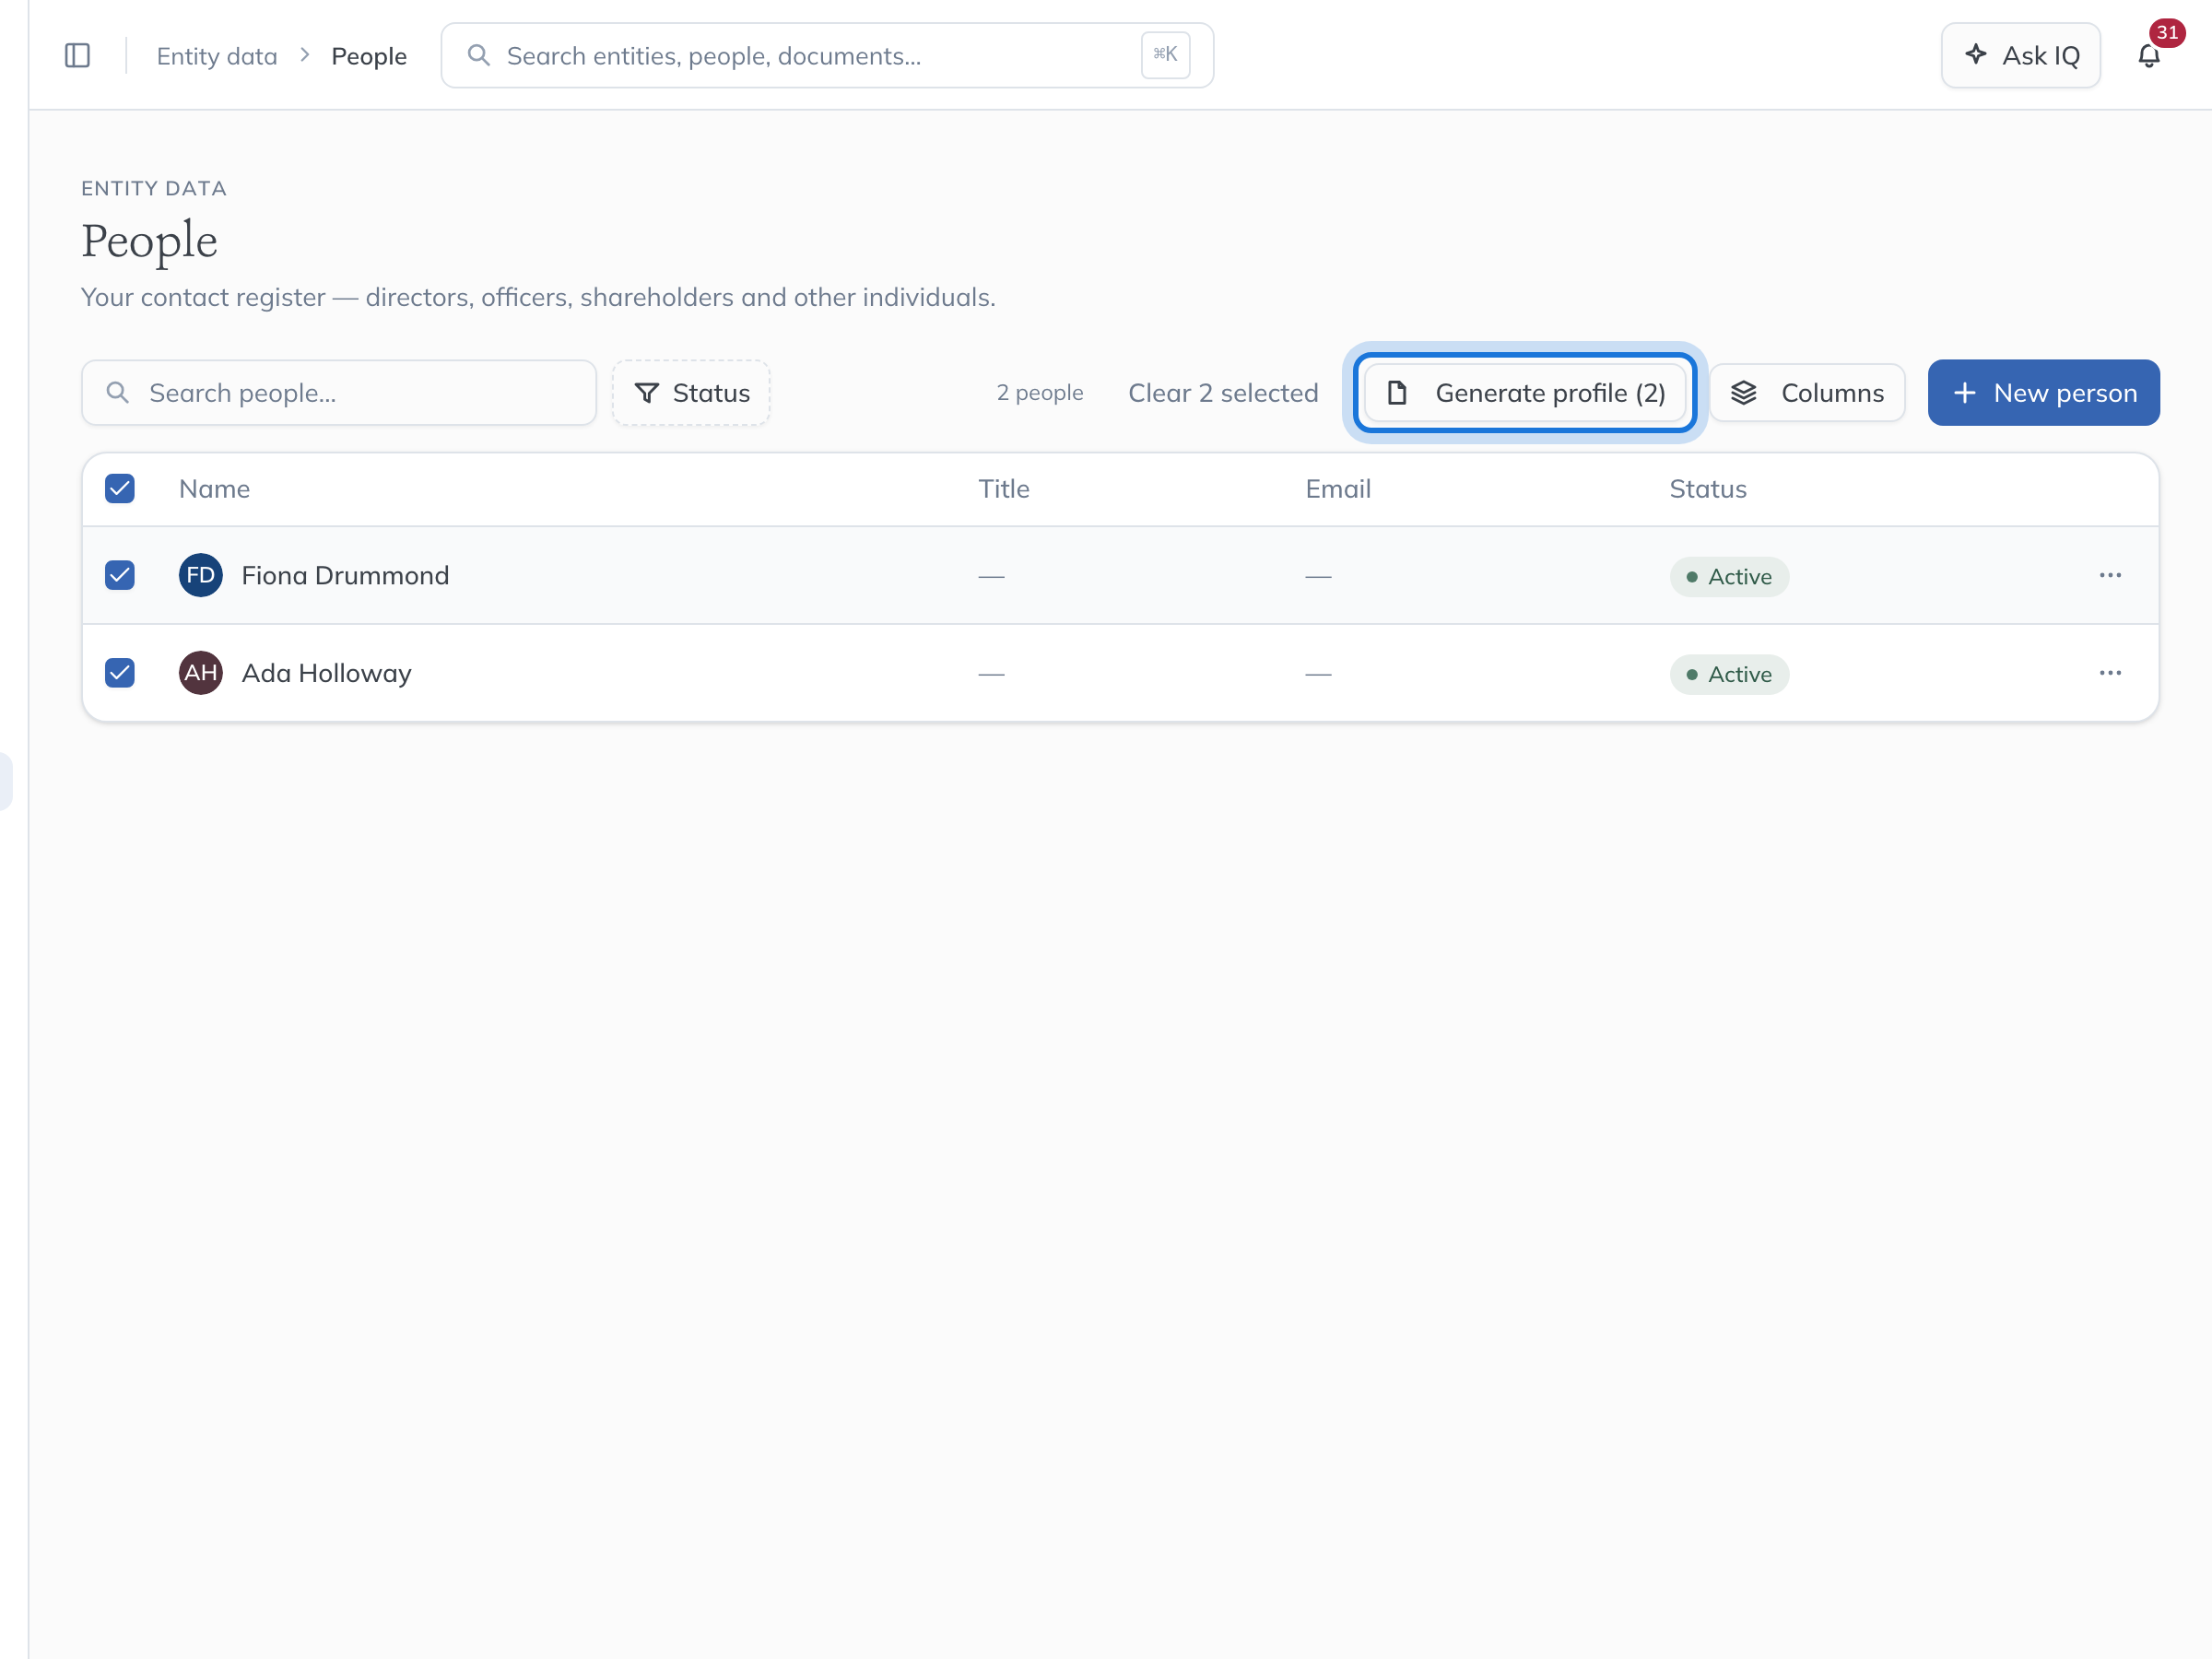The width and height of the screenshot is (2212, 1659).
Task: Sort by the Name column header
Action: [214, 489]
